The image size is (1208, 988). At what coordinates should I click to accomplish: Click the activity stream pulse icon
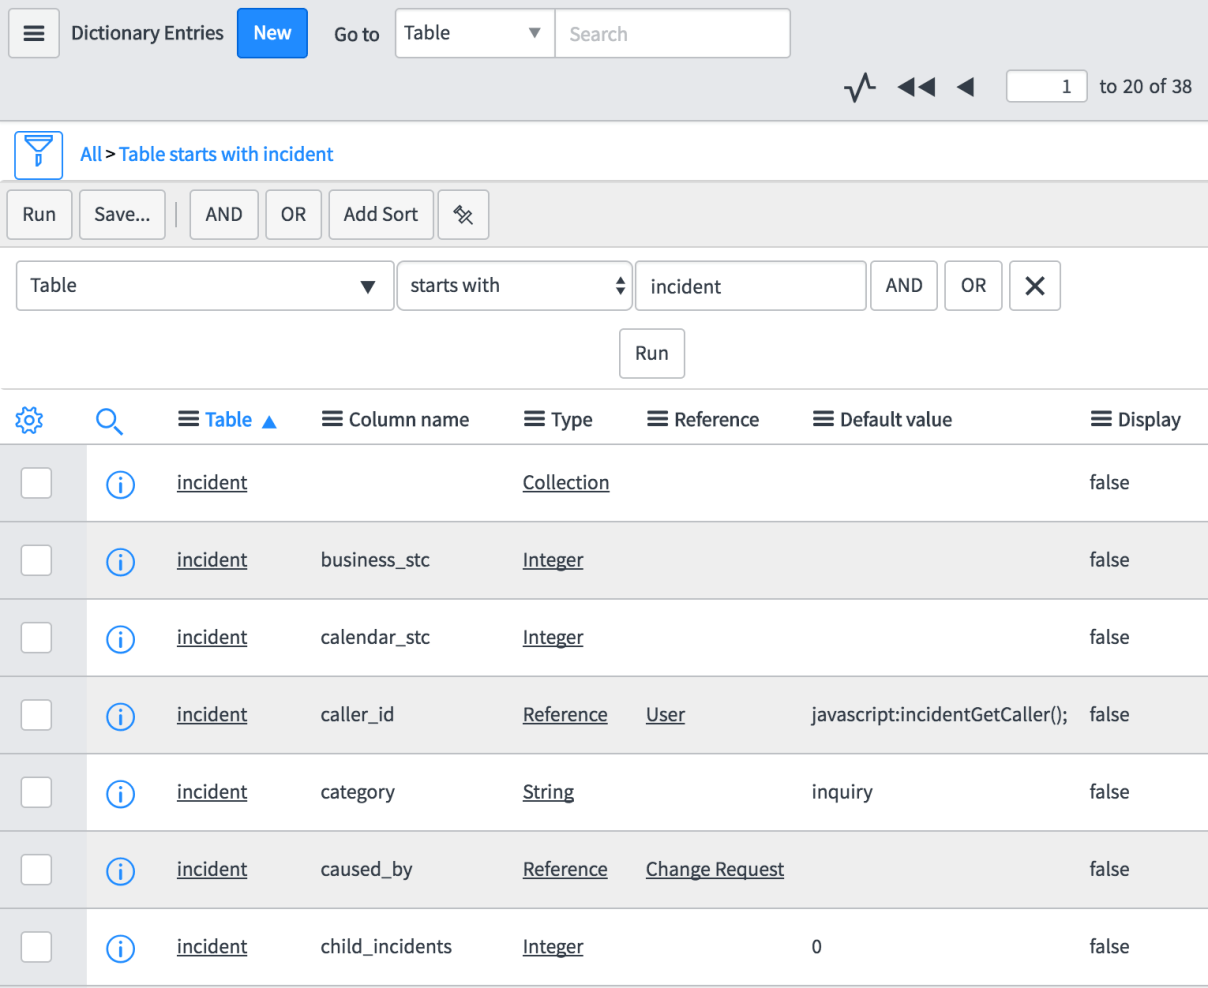click(x=860, y=87)
